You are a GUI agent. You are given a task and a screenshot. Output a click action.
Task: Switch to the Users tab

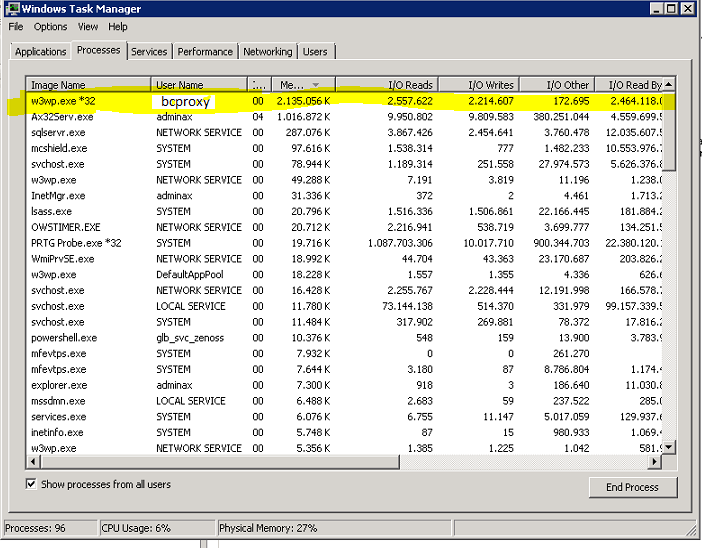point(315,51)
